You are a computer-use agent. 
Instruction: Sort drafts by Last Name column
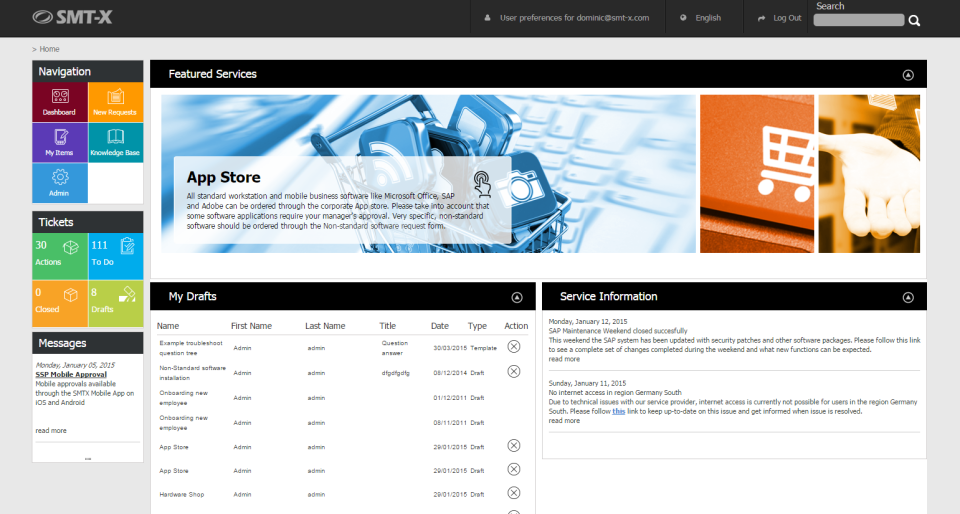325,326
